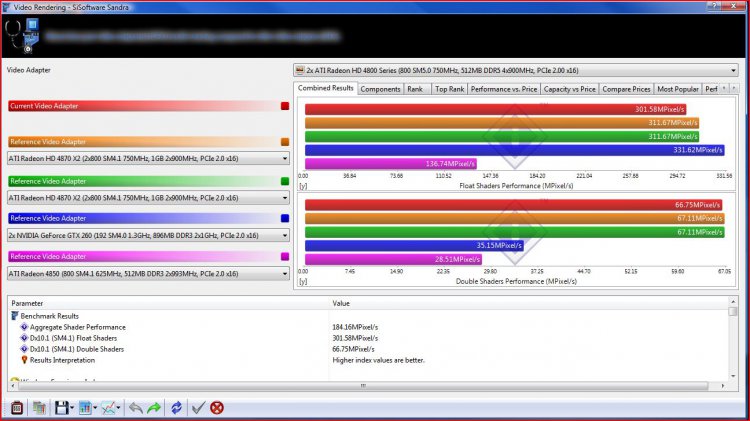Click the copy results toolbar icon
The height and width of the screenshot is (421, 750).
[x=39, y=408]
